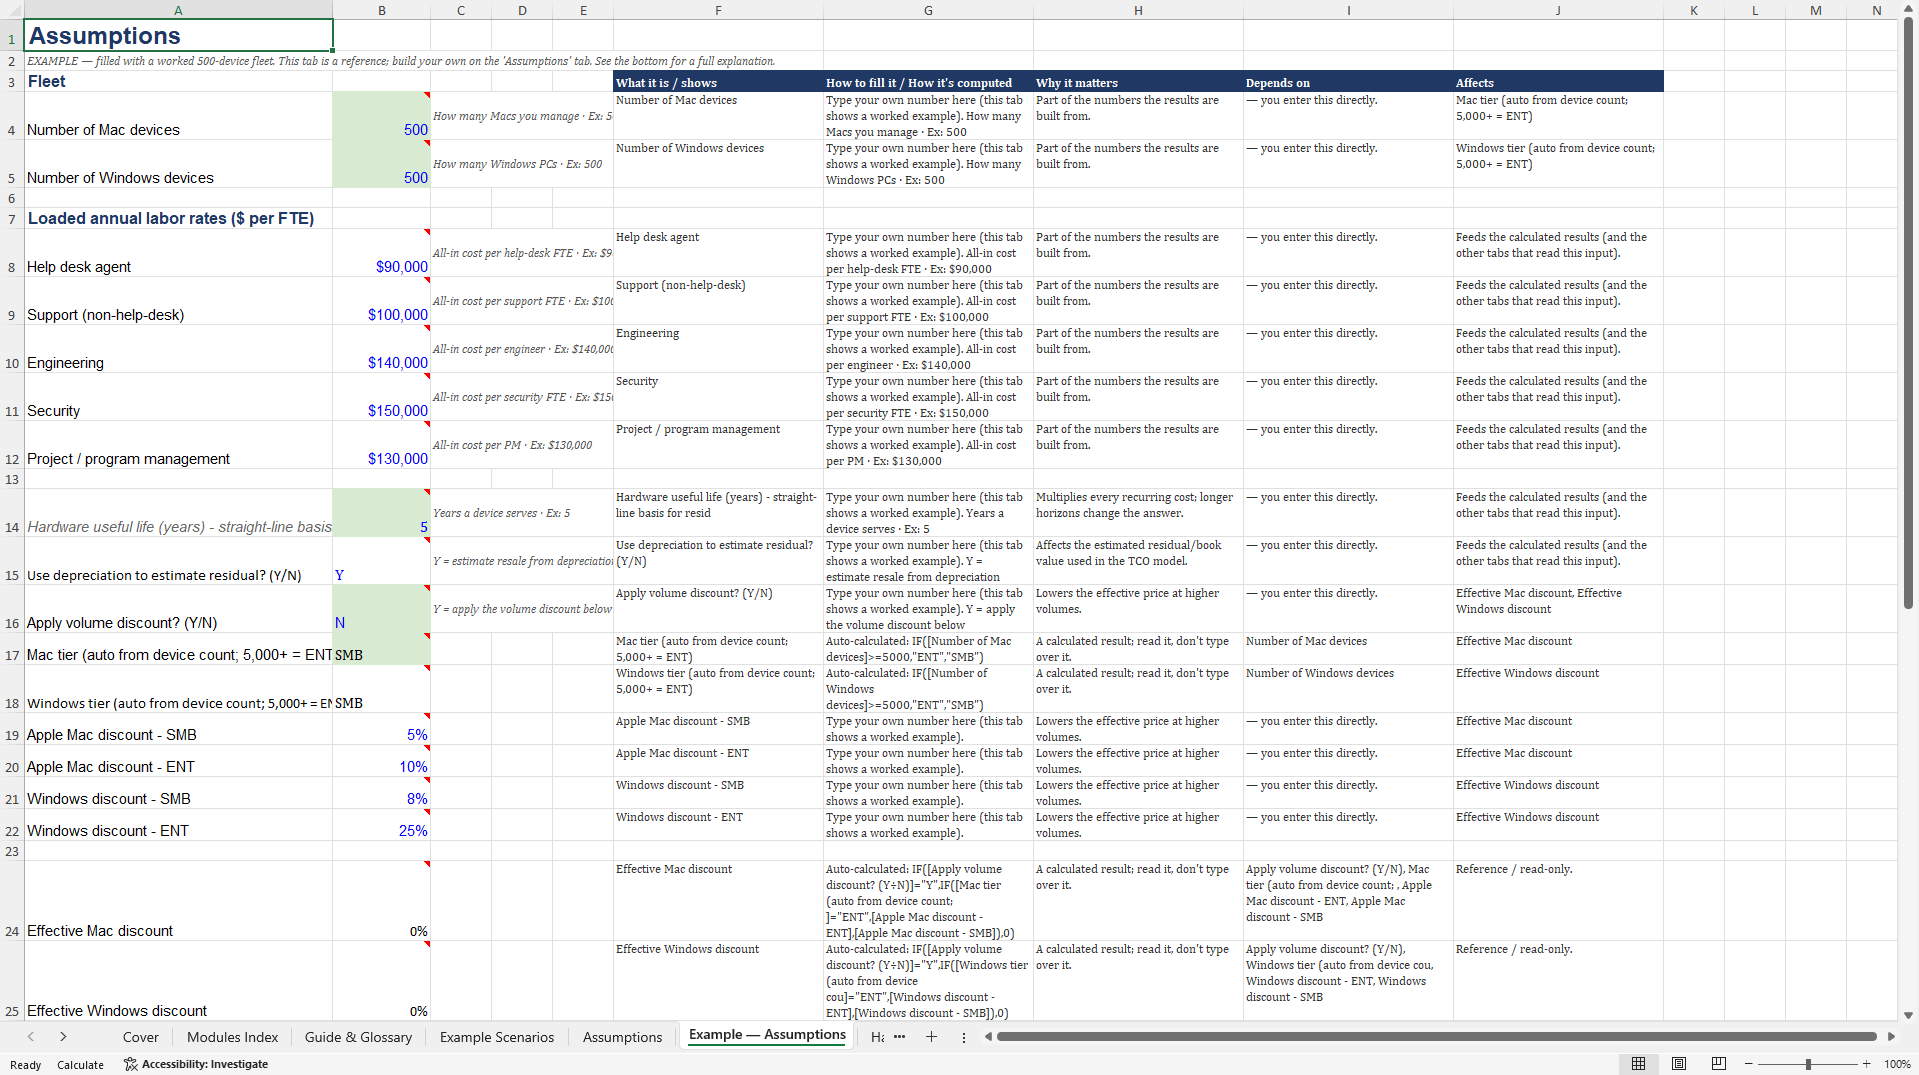Select 'Loaded annual labor rates' heading cell
1919x1075 pixels.
(x=178, y=218)
